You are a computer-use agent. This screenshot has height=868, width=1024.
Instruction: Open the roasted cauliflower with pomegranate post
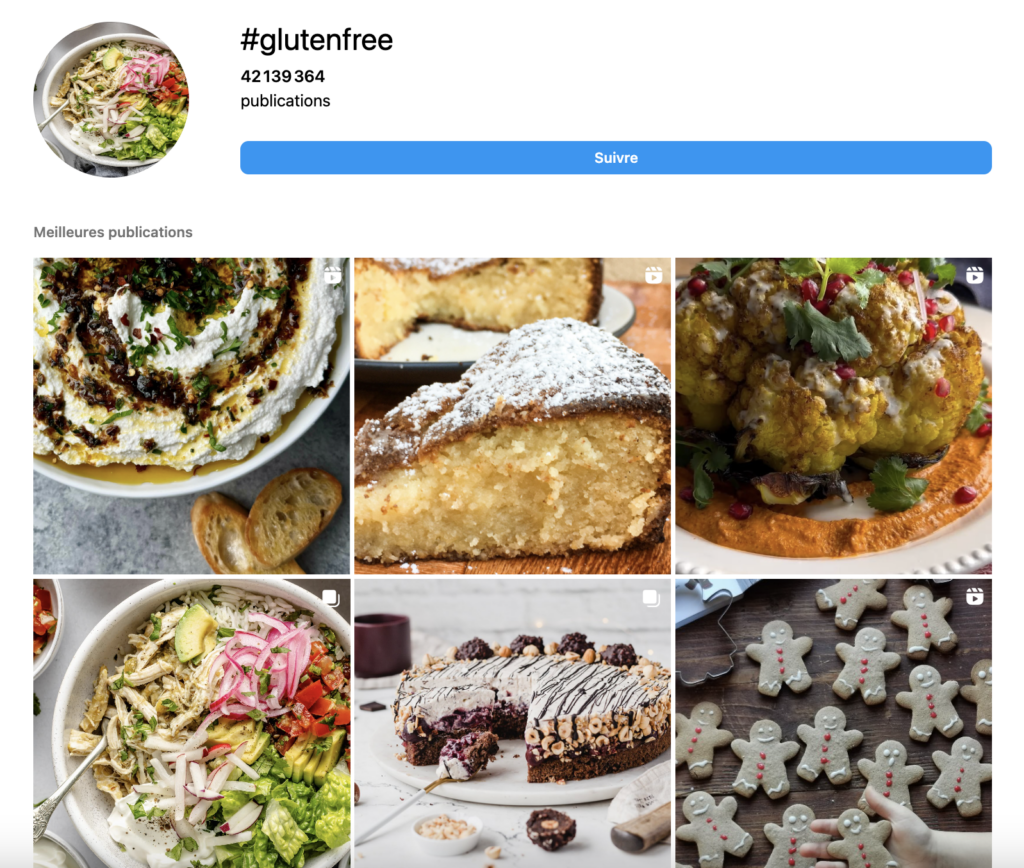click(833, 415)
